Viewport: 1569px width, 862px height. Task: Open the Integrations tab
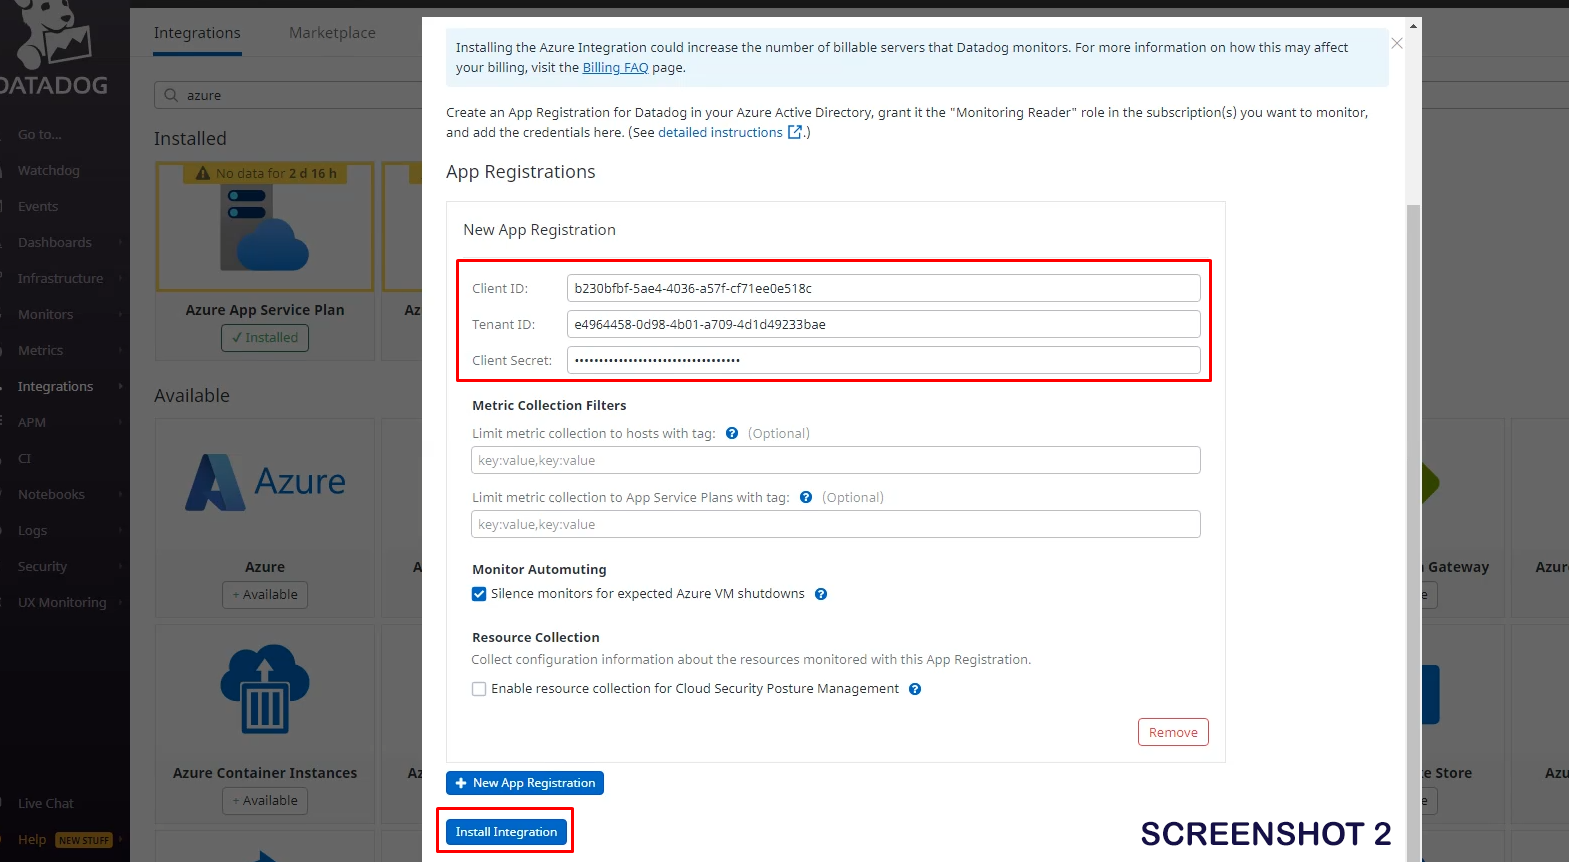click(x=197, y=33)
